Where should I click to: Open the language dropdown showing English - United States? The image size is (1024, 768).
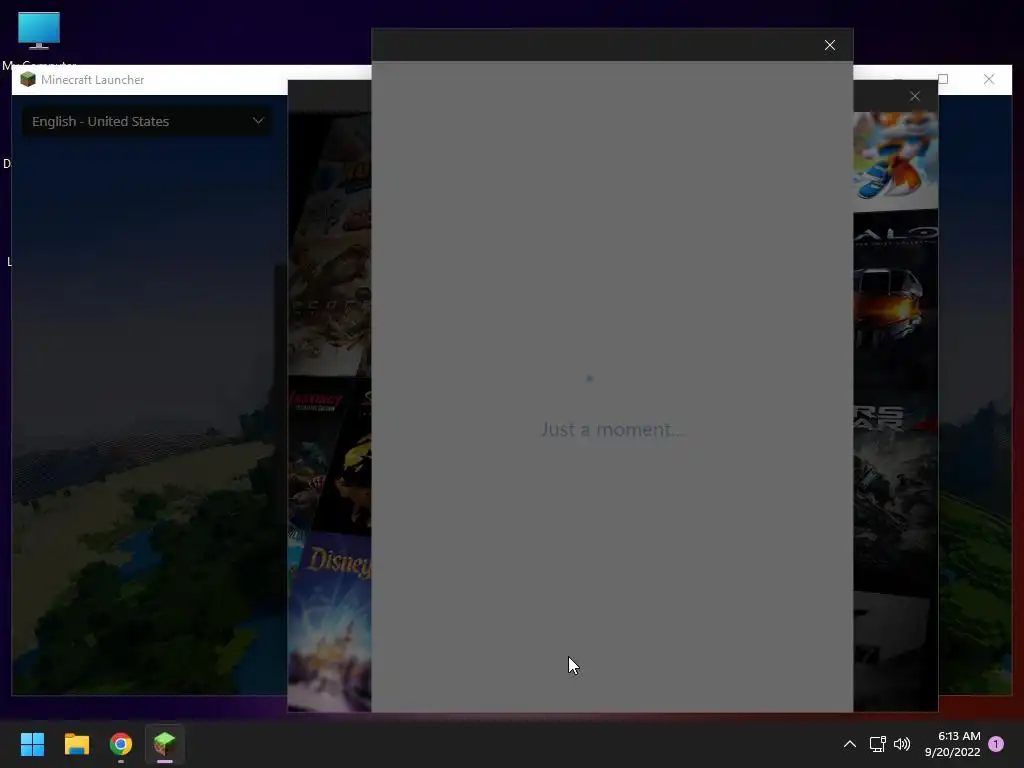click(148, 121)
